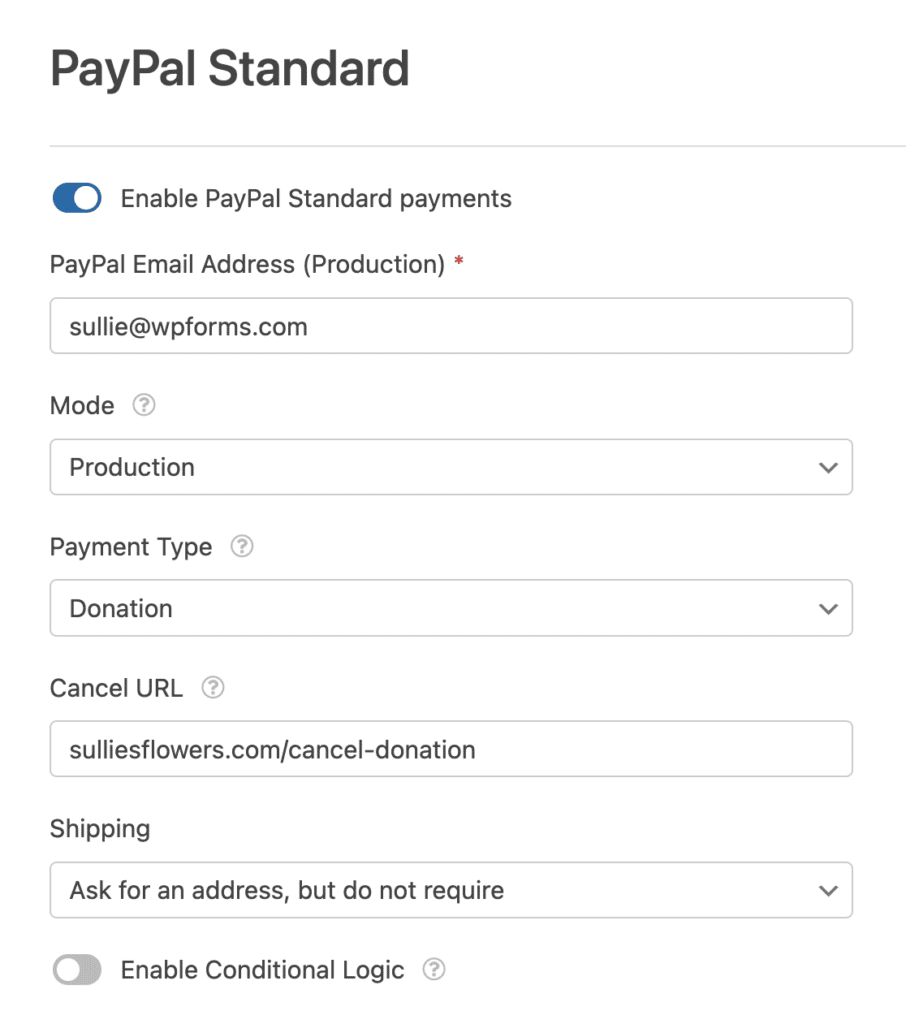Click the Enable Conditional Logic help icon
Image resolution: width=906 pixels, height=1024 pixels.
434,970
